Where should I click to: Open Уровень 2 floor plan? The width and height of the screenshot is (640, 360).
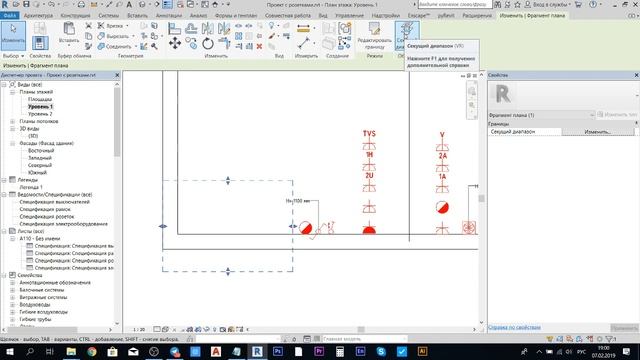[40, 114]
